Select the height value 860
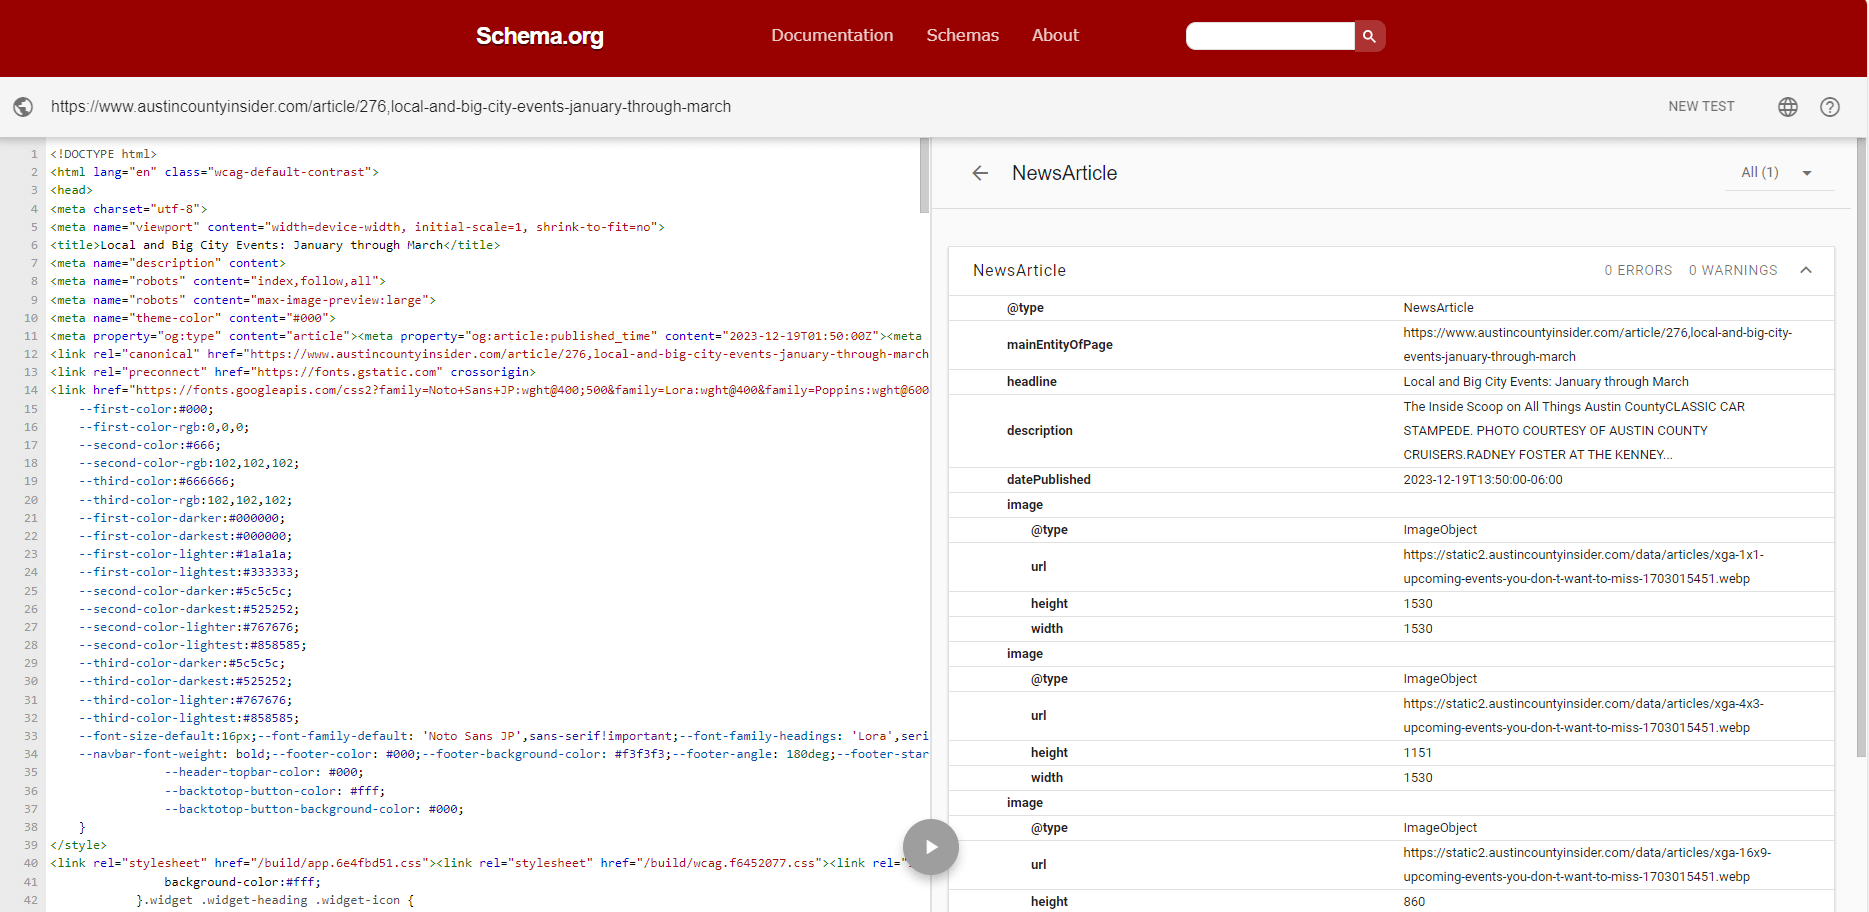1869x912 pixels. [x=1414, y=902]
